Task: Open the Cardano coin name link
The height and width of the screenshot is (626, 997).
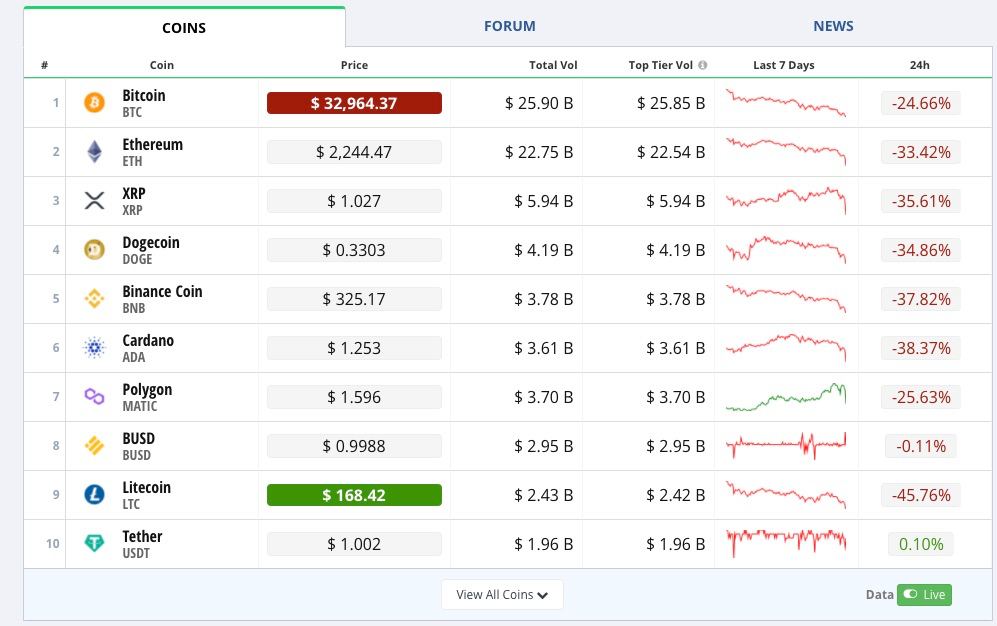Action: (x=148, y=340)
